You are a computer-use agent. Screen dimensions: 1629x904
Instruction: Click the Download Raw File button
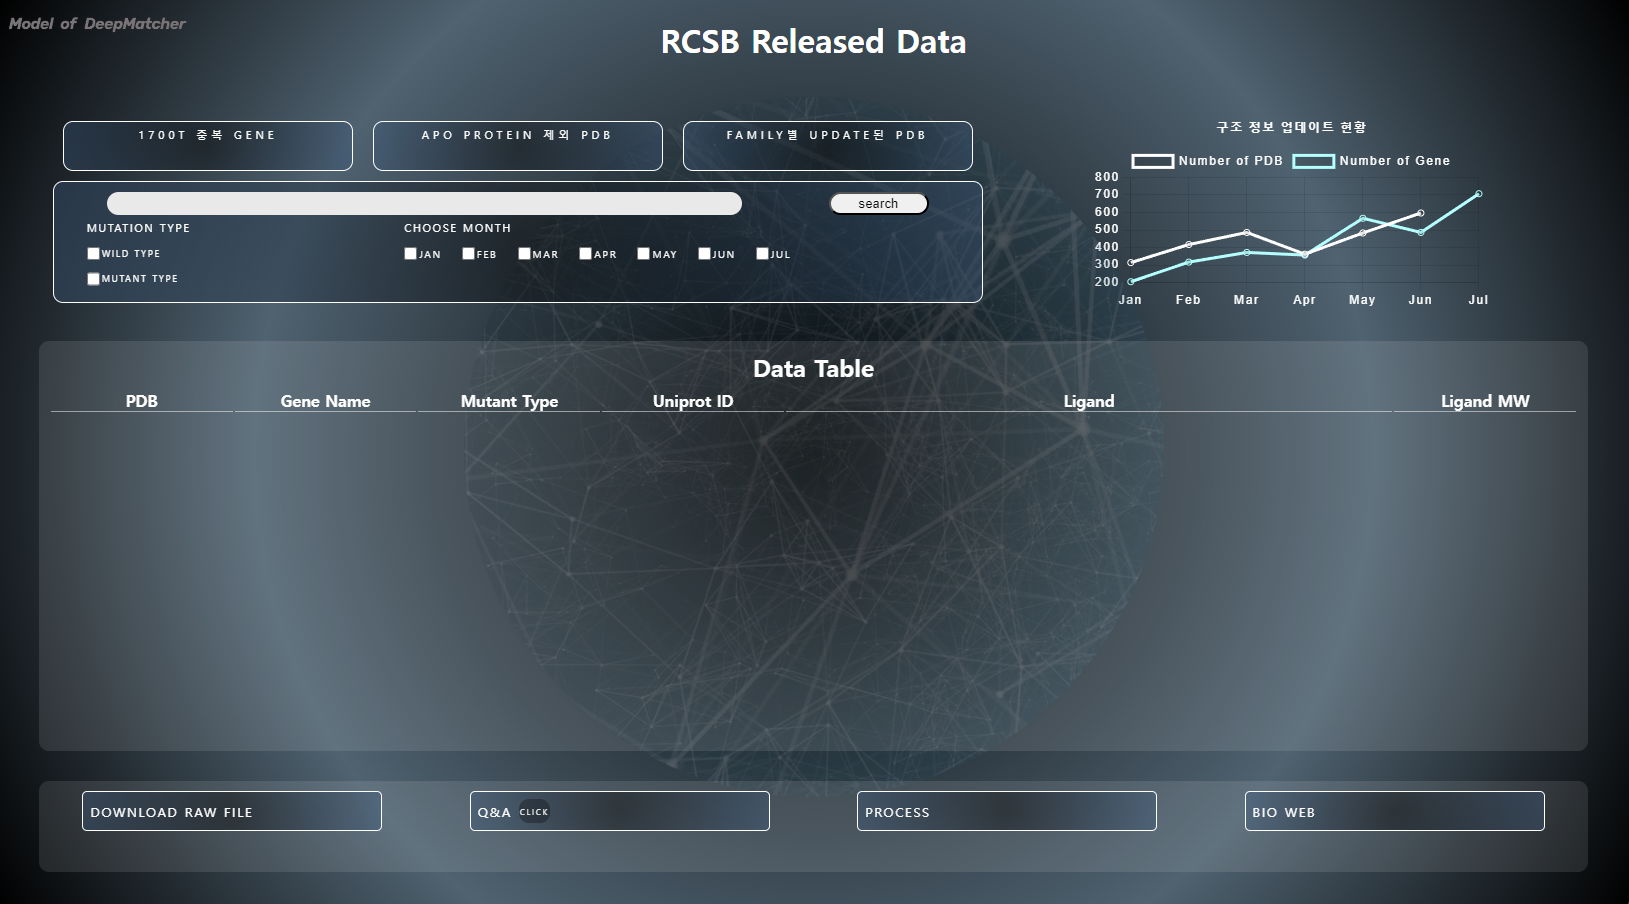pyautogui.click(x=231, y=811)
